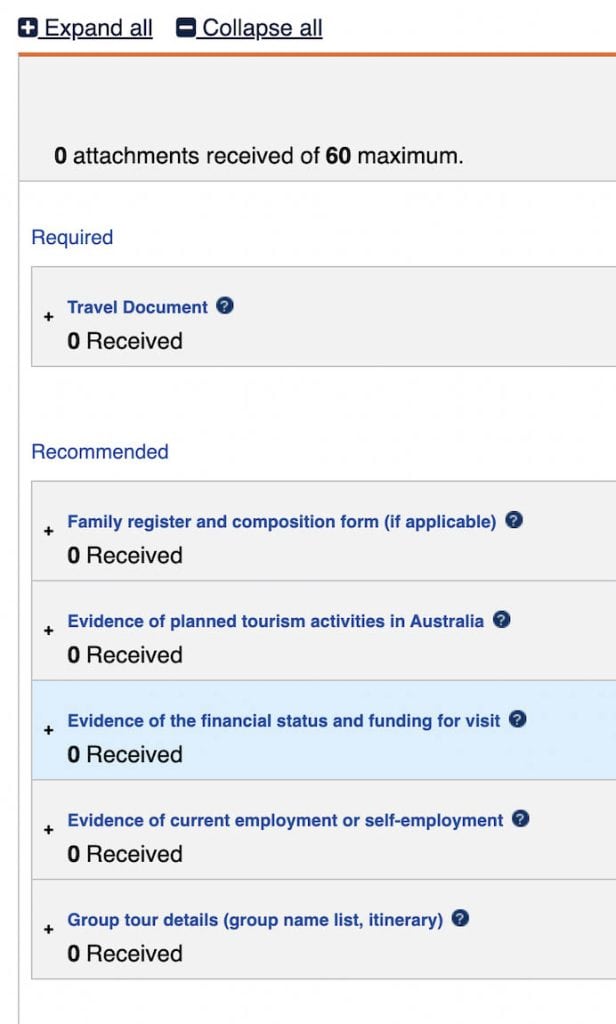Expand the planned tourism activities row
This screenshot has width=616, height=1024.
48,631
